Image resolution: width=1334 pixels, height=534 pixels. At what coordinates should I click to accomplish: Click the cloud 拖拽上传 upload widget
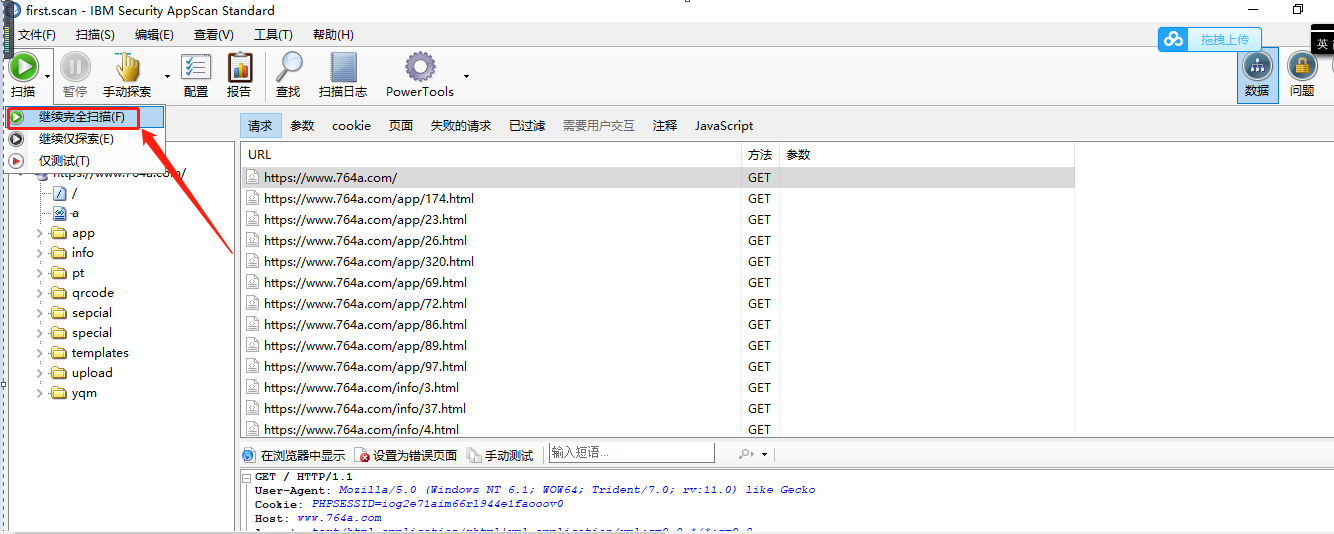pos(1209,39)
